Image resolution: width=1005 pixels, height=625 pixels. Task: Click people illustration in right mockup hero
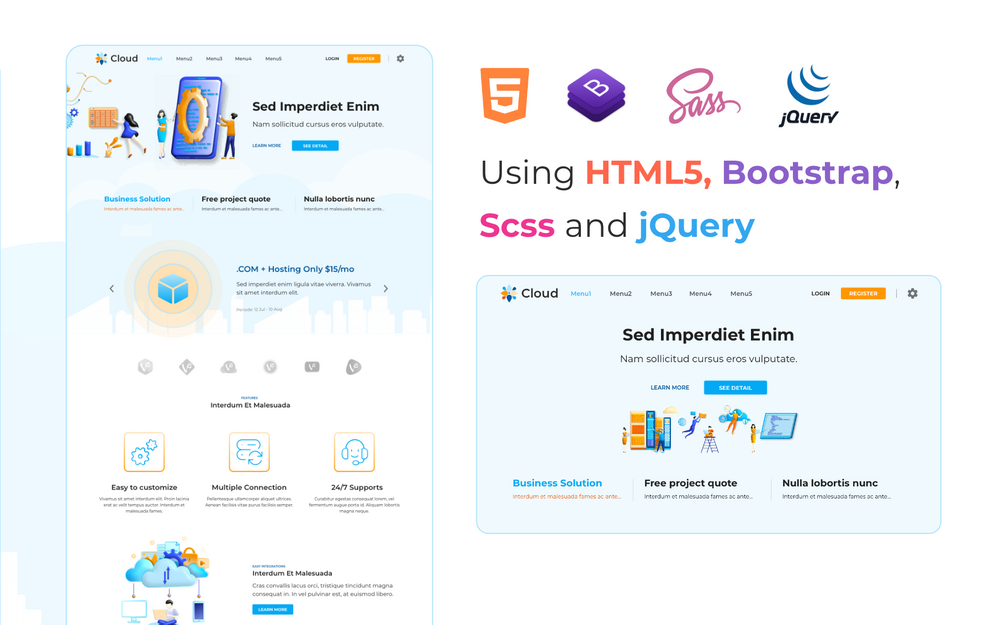coord(710,429)
